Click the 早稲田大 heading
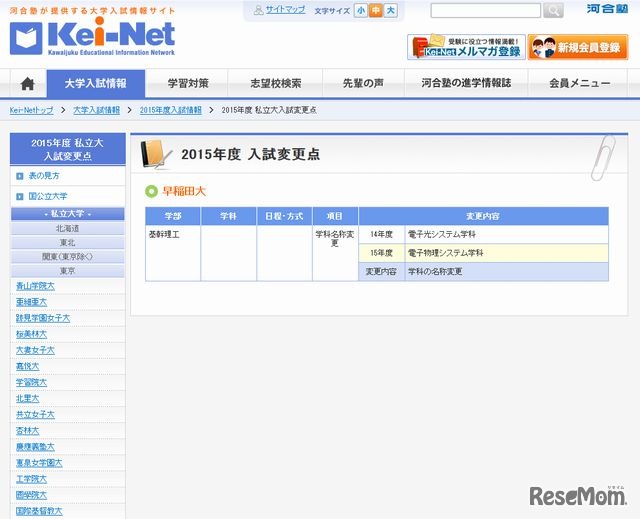 (x=184, y=191)
